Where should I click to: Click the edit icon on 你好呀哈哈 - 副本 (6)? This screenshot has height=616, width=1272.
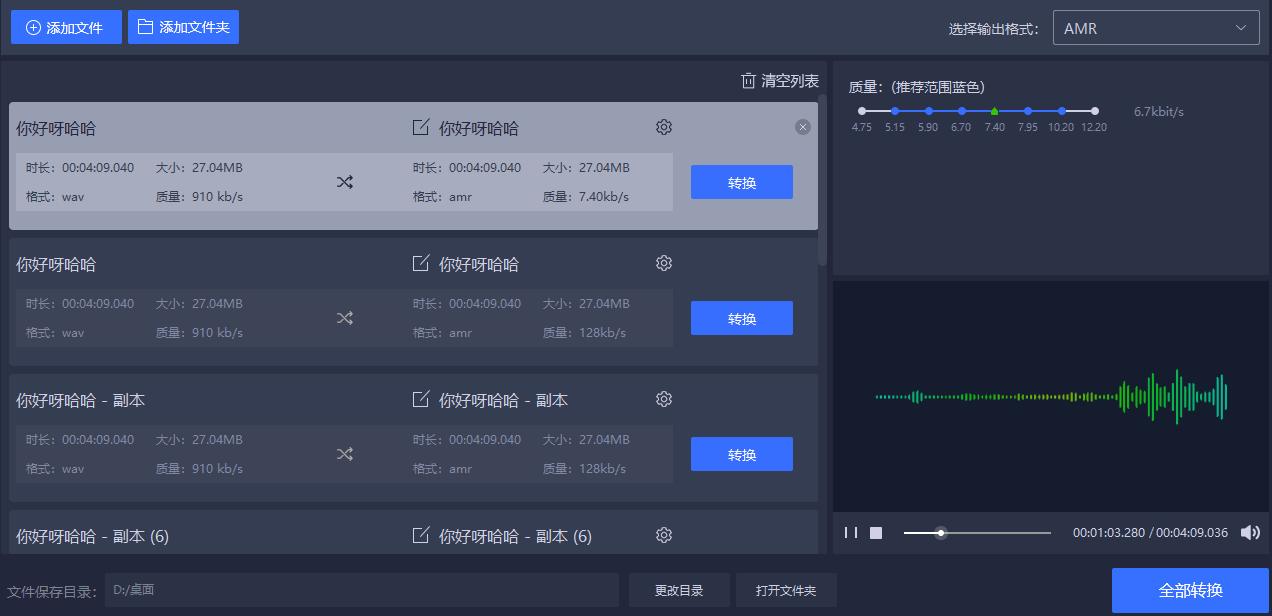(x=420, y=536)
